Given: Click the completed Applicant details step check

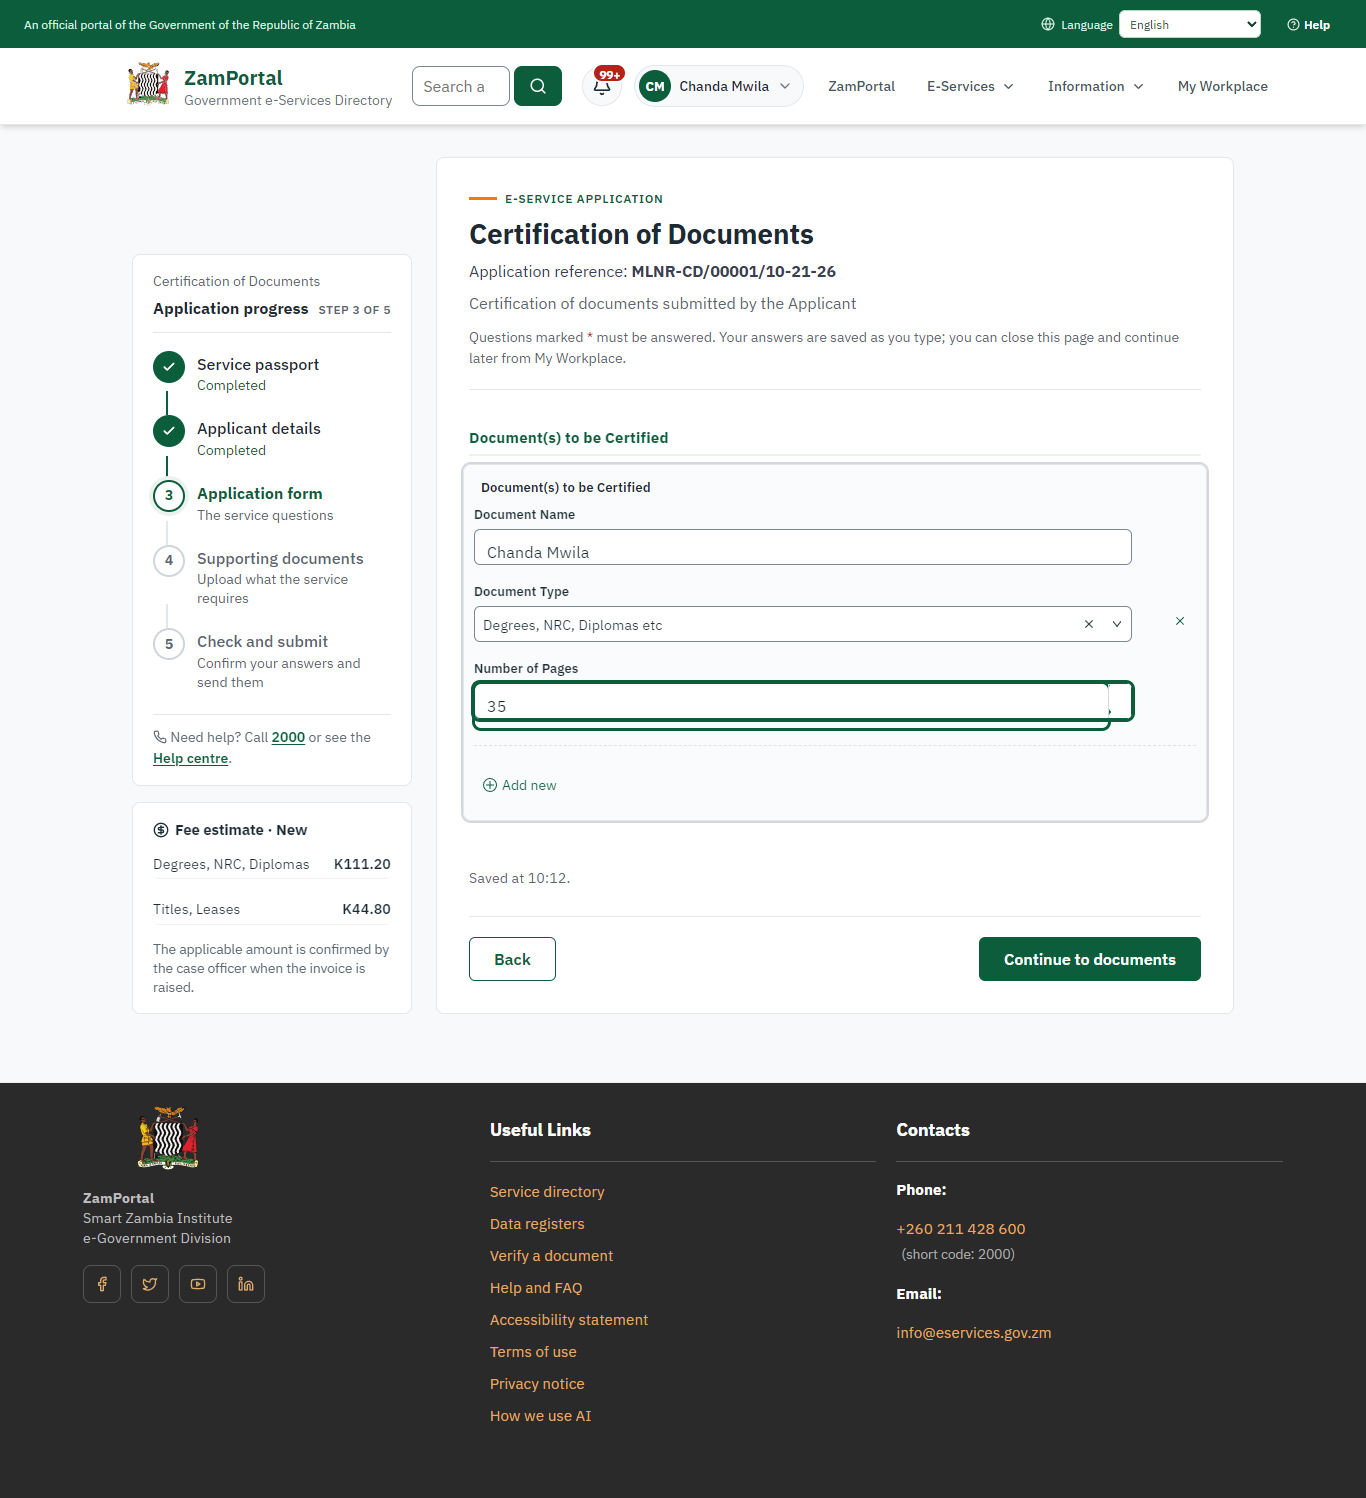Looking at the screenshot, I should point(169,431).
